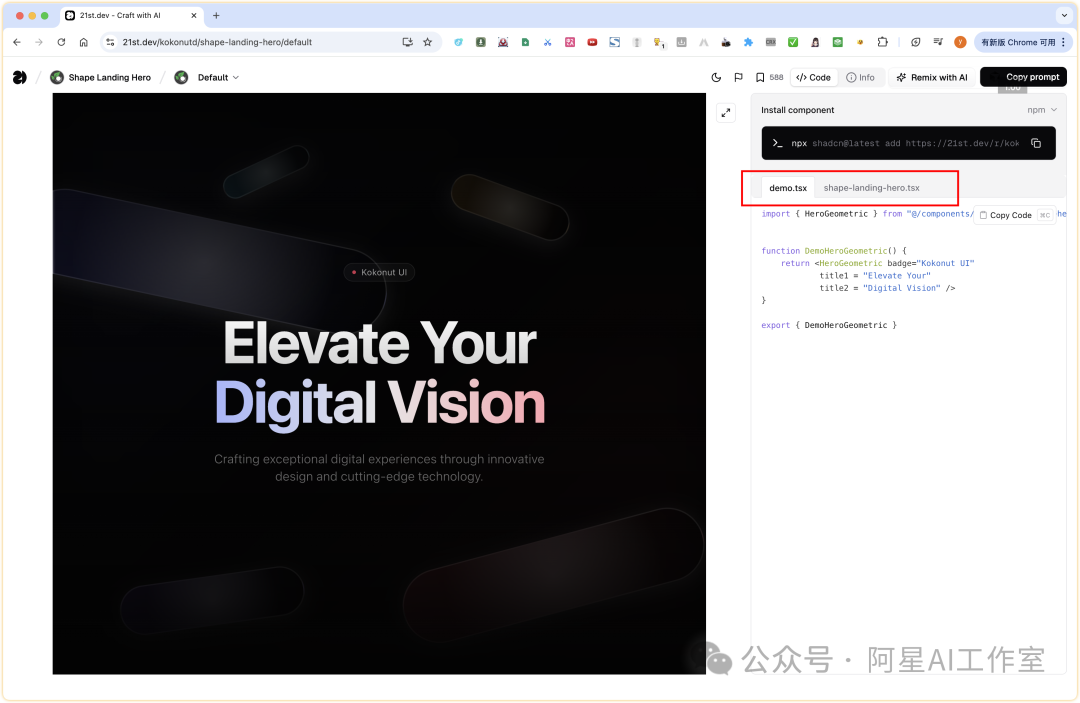Switch to the Code view tab

coord(813,77)
